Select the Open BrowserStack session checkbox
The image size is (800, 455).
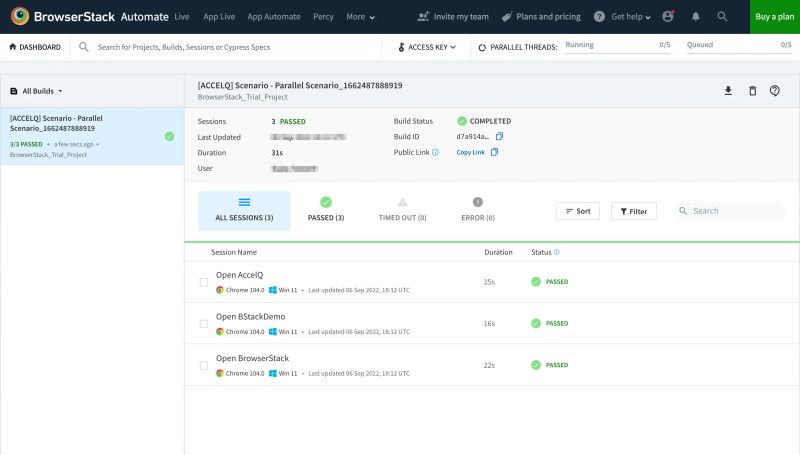tap(204, 365)
